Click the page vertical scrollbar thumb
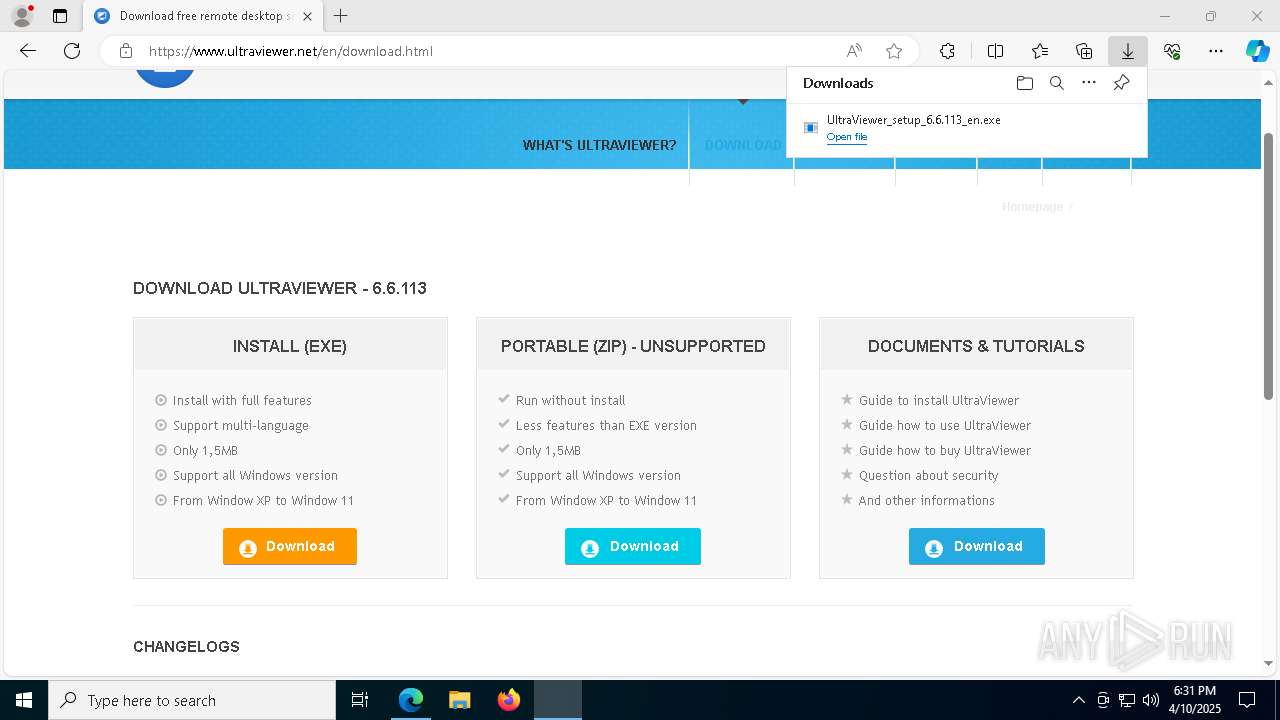 1269,265
